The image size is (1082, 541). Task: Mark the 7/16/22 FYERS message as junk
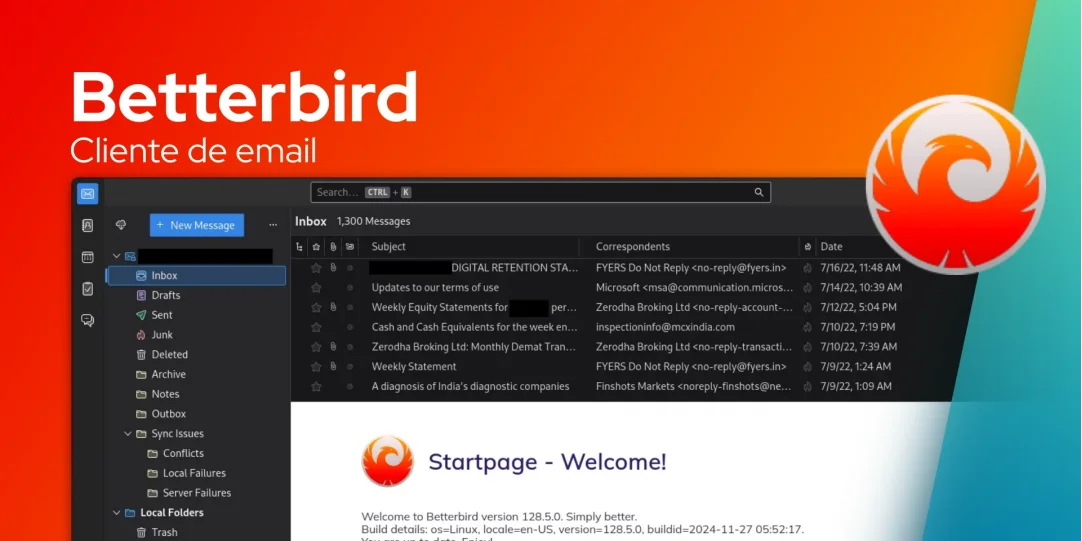click(807, 268)
